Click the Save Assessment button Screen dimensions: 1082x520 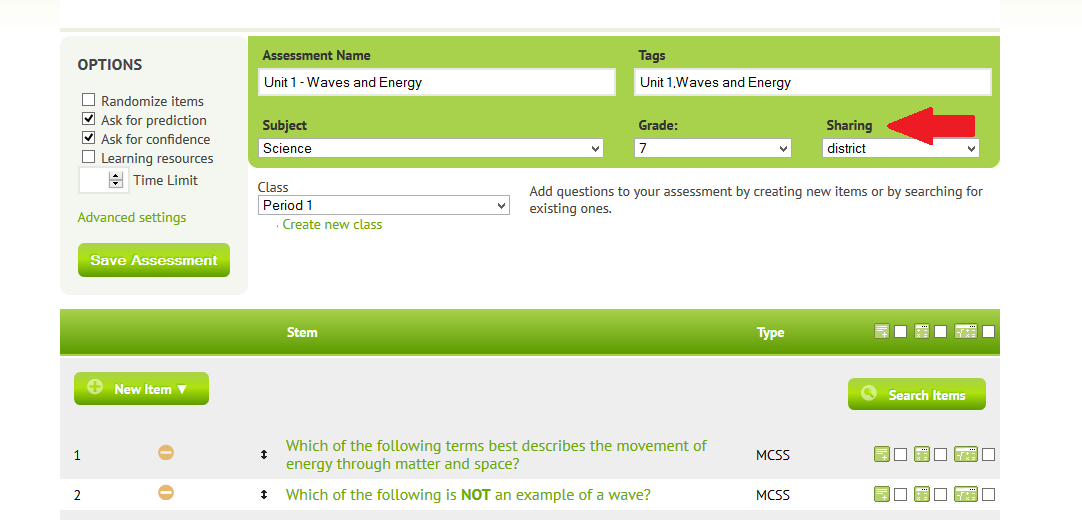click(154, 260)
